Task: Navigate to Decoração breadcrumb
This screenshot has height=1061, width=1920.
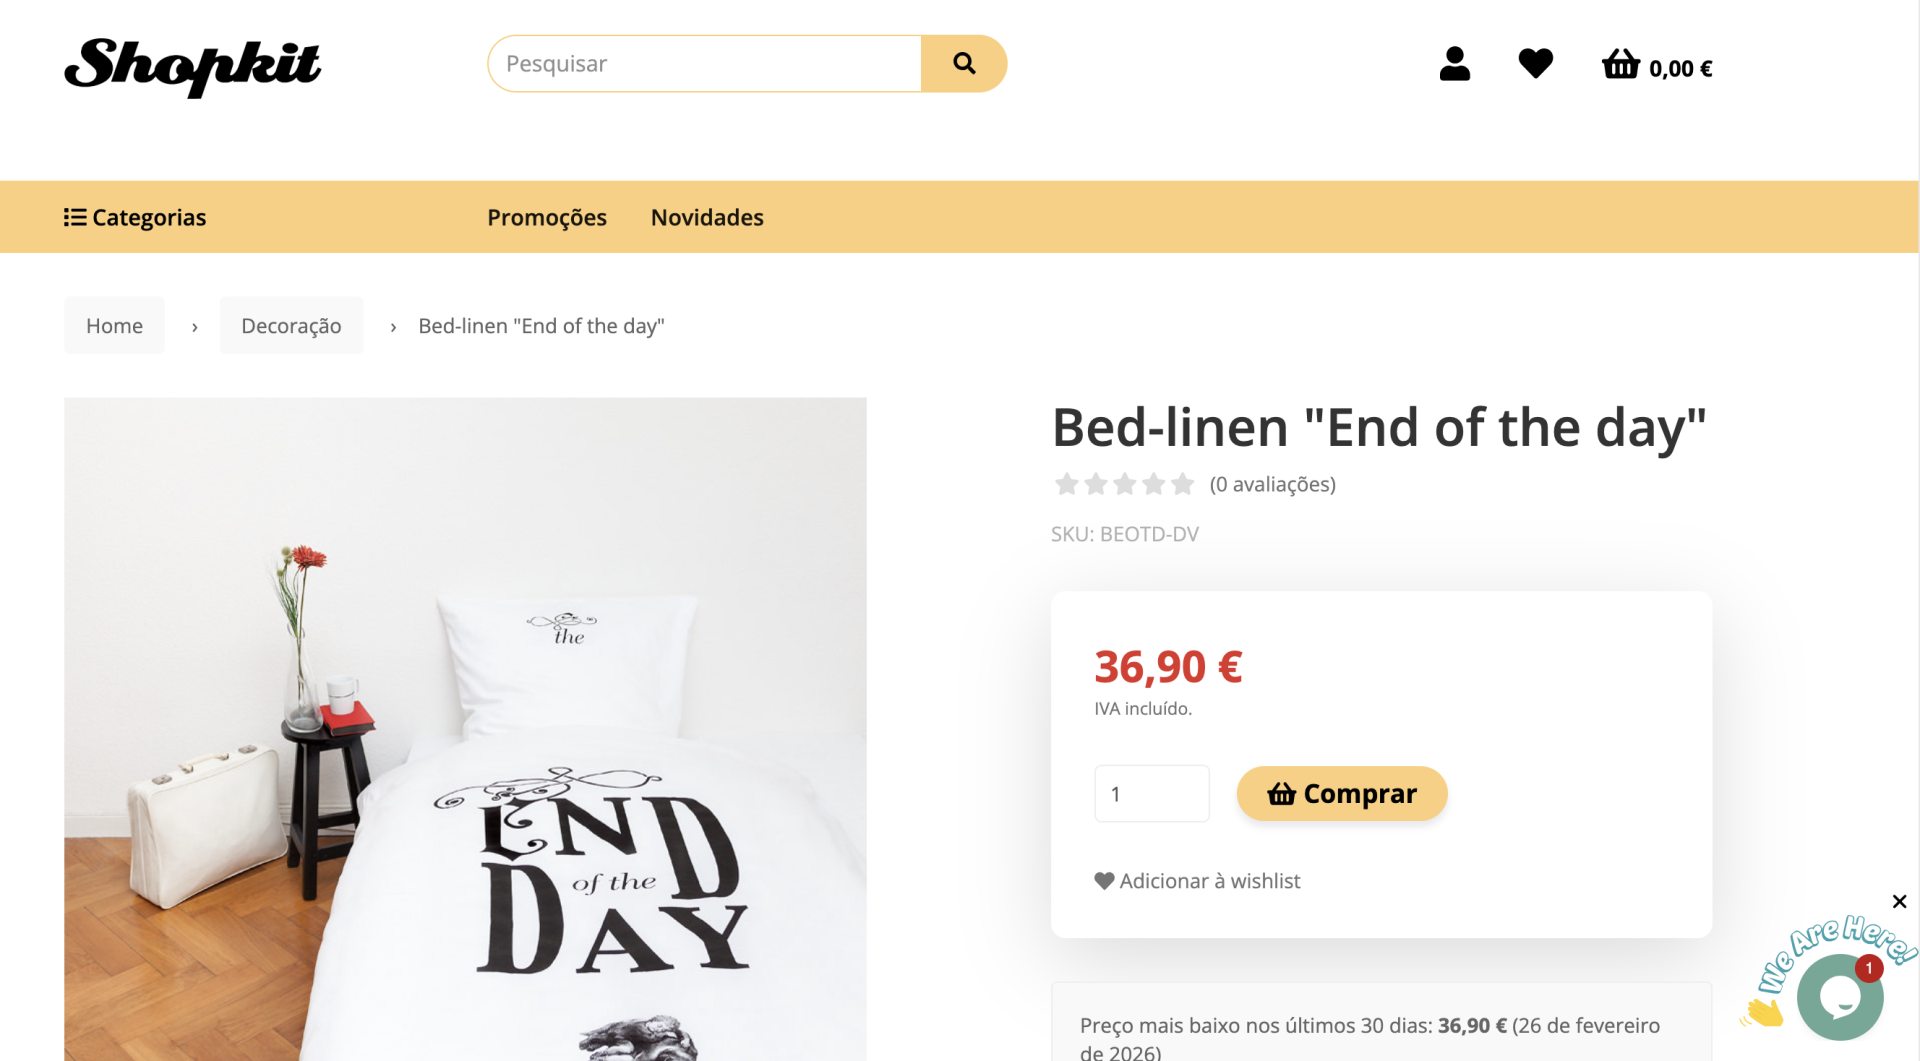Action: tap(291, 326)
